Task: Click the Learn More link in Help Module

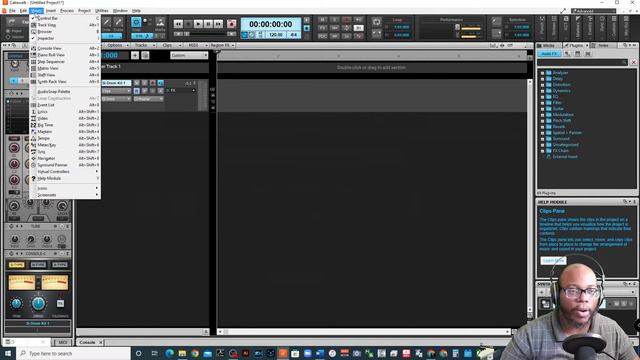Action: click(553, 260)
